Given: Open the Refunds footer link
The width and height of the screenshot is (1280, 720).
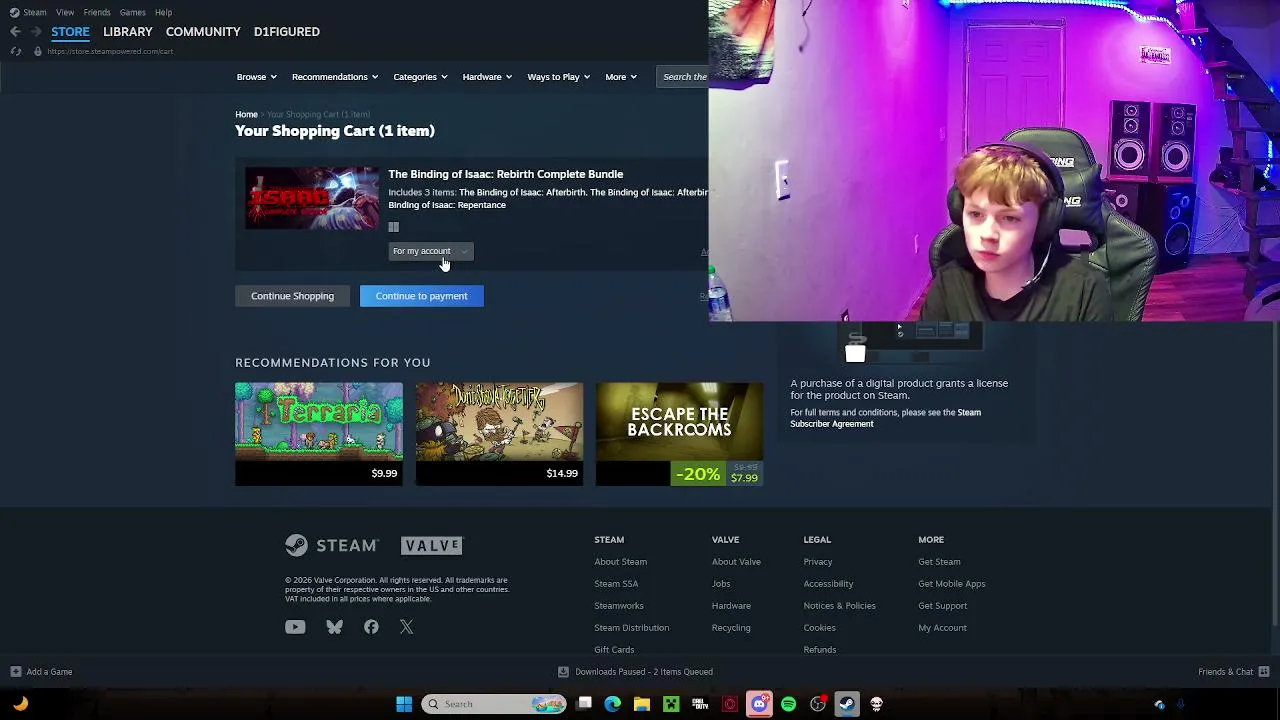Looking at the screenshot, I should point(820,650).
